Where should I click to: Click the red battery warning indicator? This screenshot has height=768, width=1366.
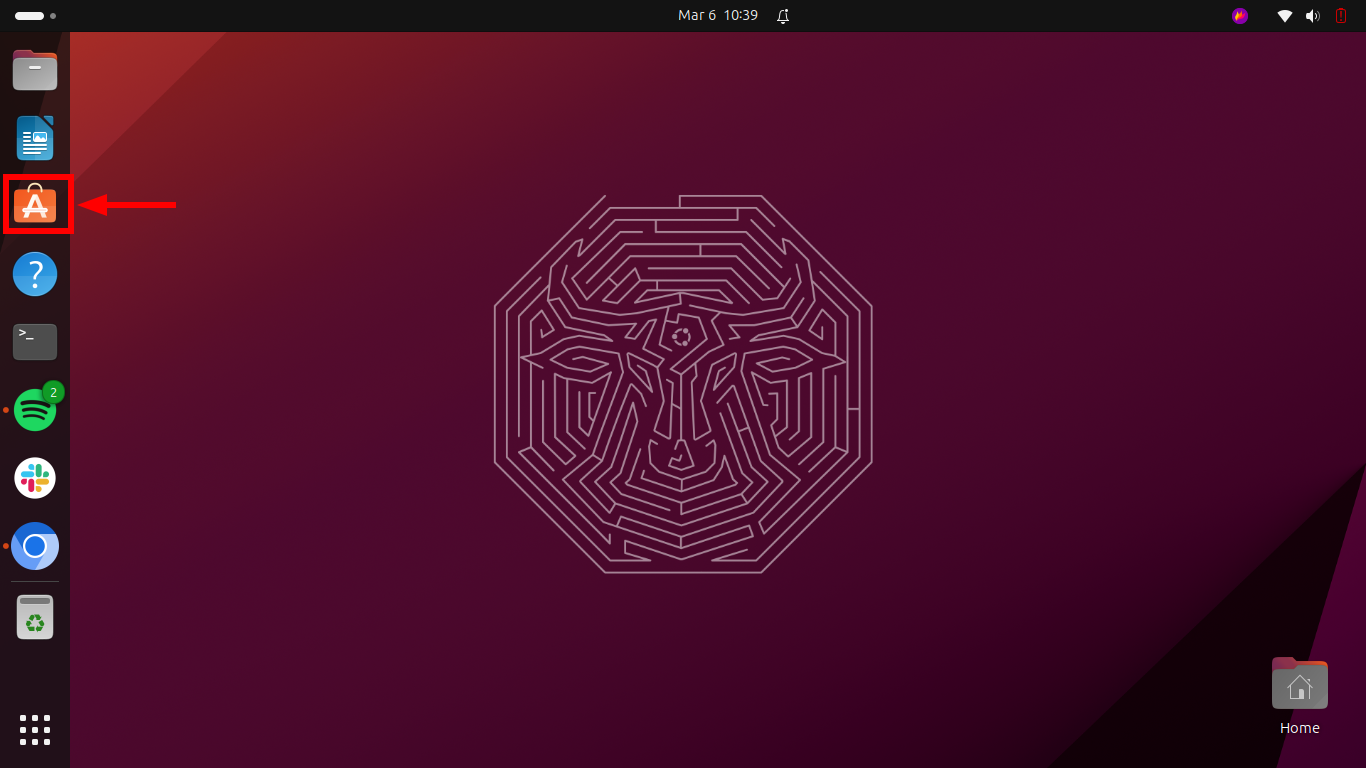click(1341, 16)
